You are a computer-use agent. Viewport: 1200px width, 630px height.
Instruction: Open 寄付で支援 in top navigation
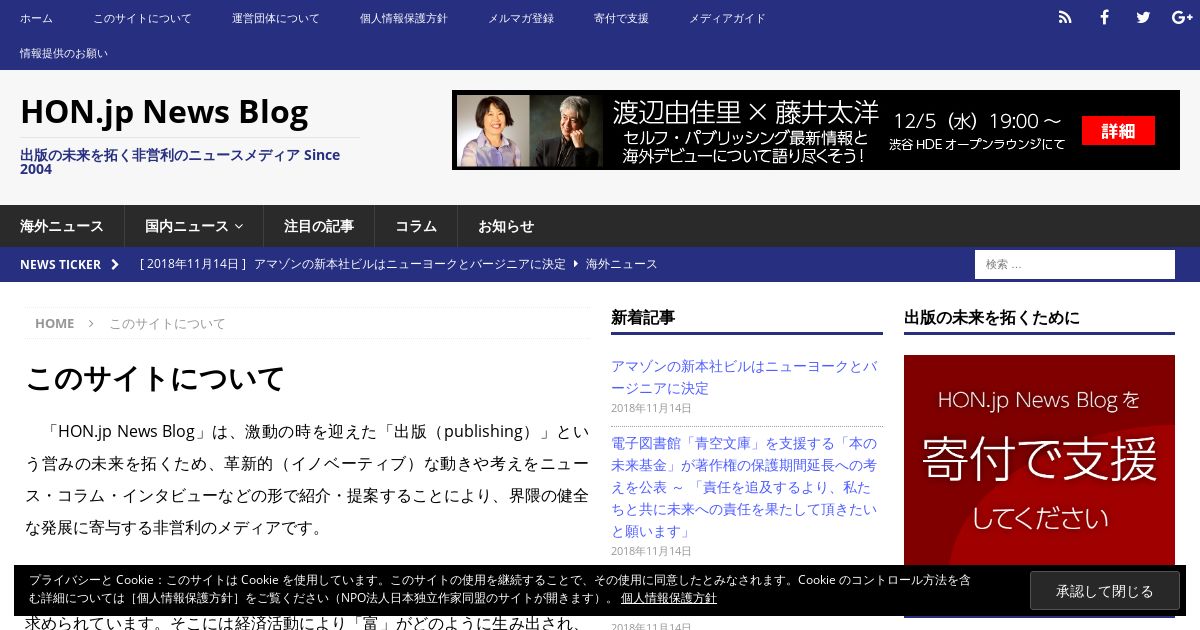point(621,18)
